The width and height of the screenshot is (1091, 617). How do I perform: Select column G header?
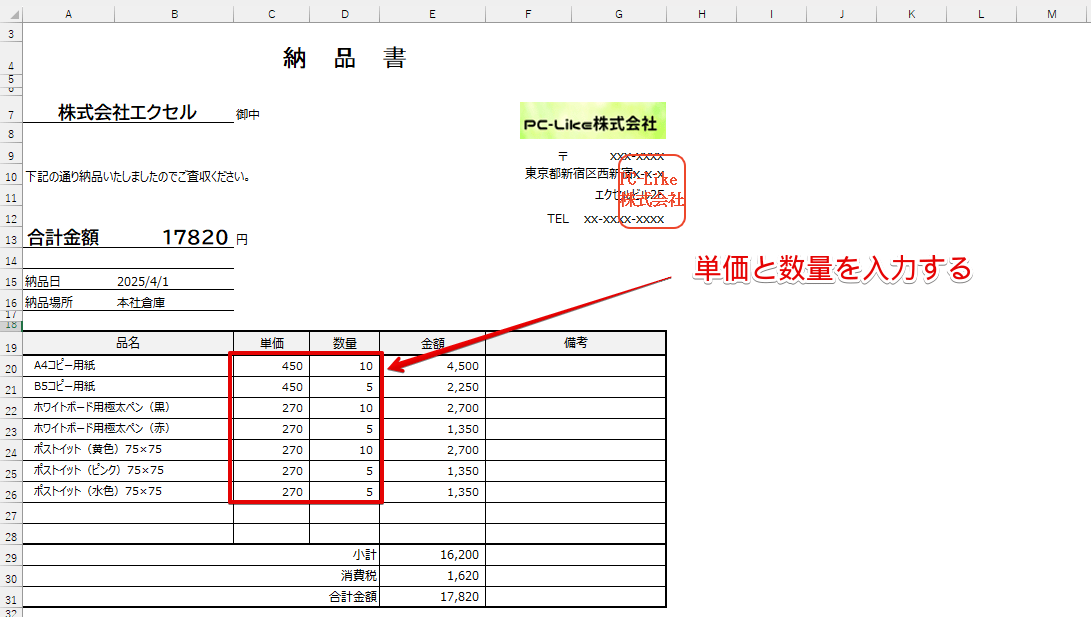pyautogui.click(x=619, y=14)
